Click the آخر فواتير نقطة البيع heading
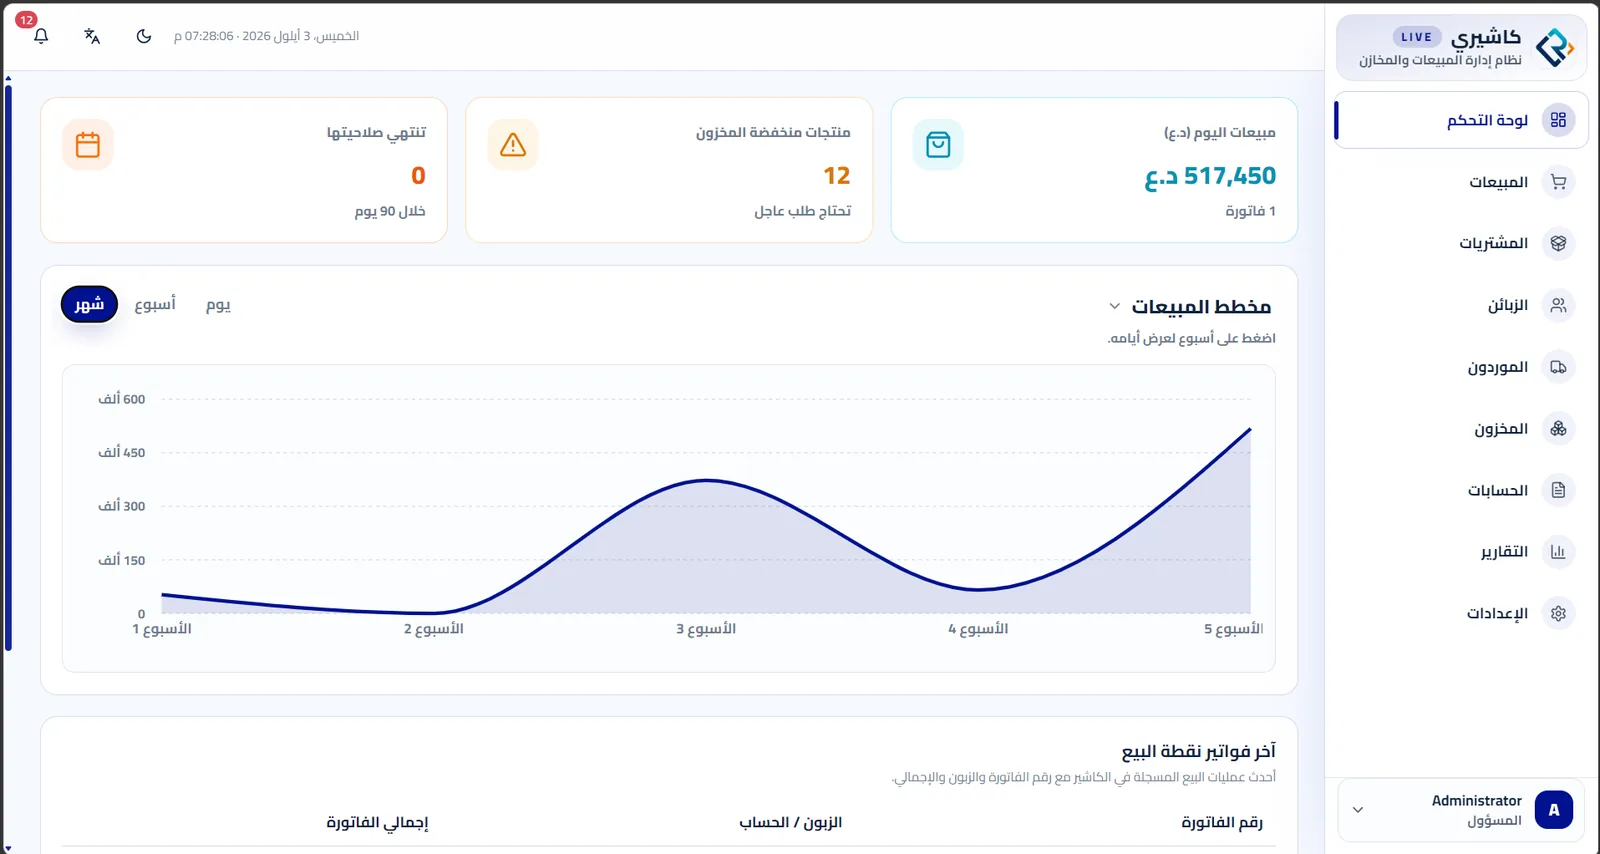The image size is (1600, 854). 1198,751
